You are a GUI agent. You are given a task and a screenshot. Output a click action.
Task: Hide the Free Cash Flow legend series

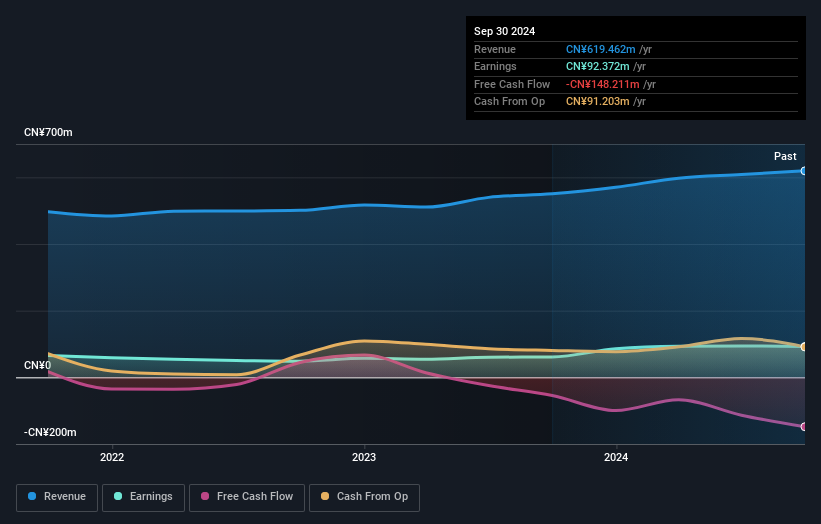[247, 496]
